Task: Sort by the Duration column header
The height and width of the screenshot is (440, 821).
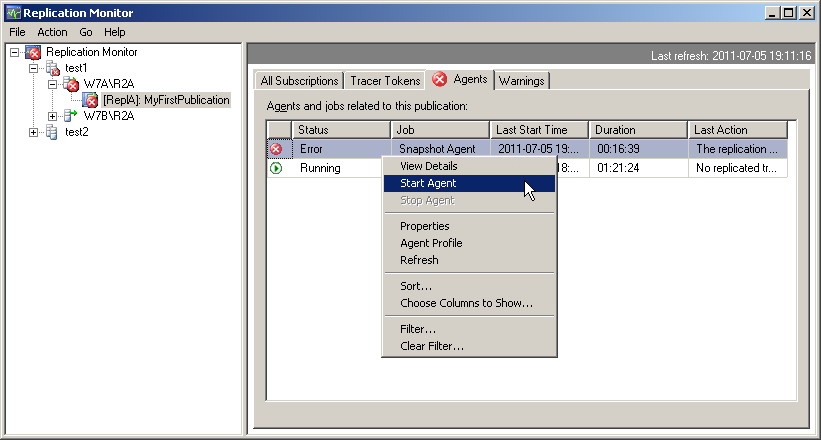Action: tap(638, 130)
